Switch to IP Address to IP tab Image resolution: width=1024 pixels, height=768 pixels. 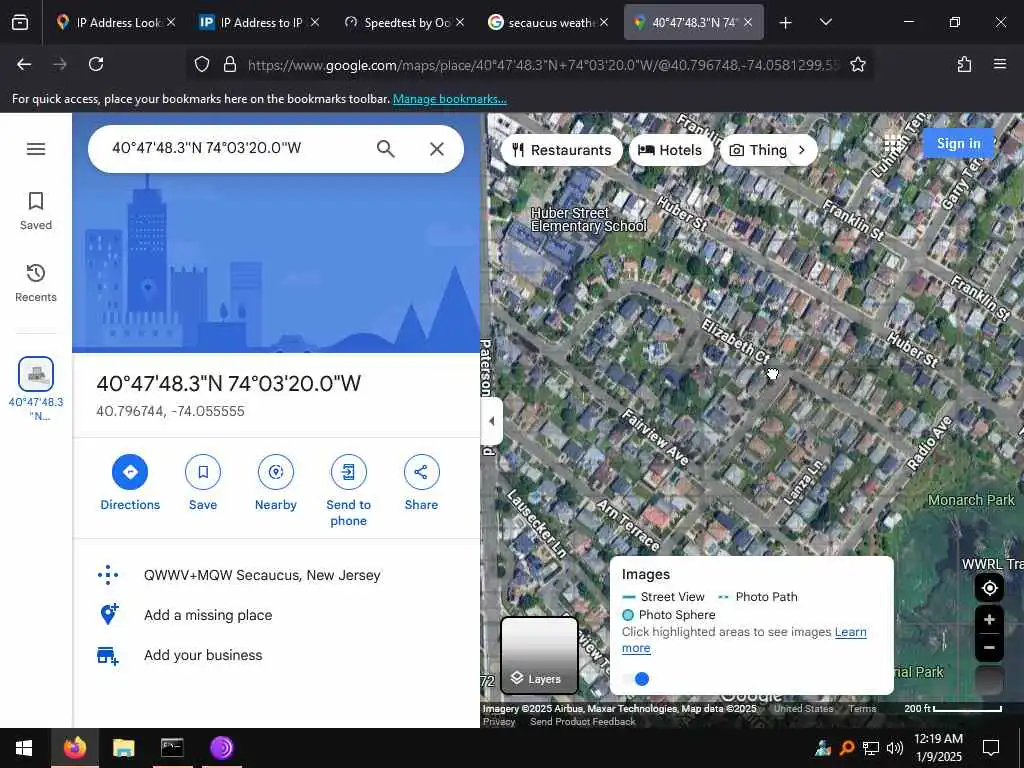259,22
